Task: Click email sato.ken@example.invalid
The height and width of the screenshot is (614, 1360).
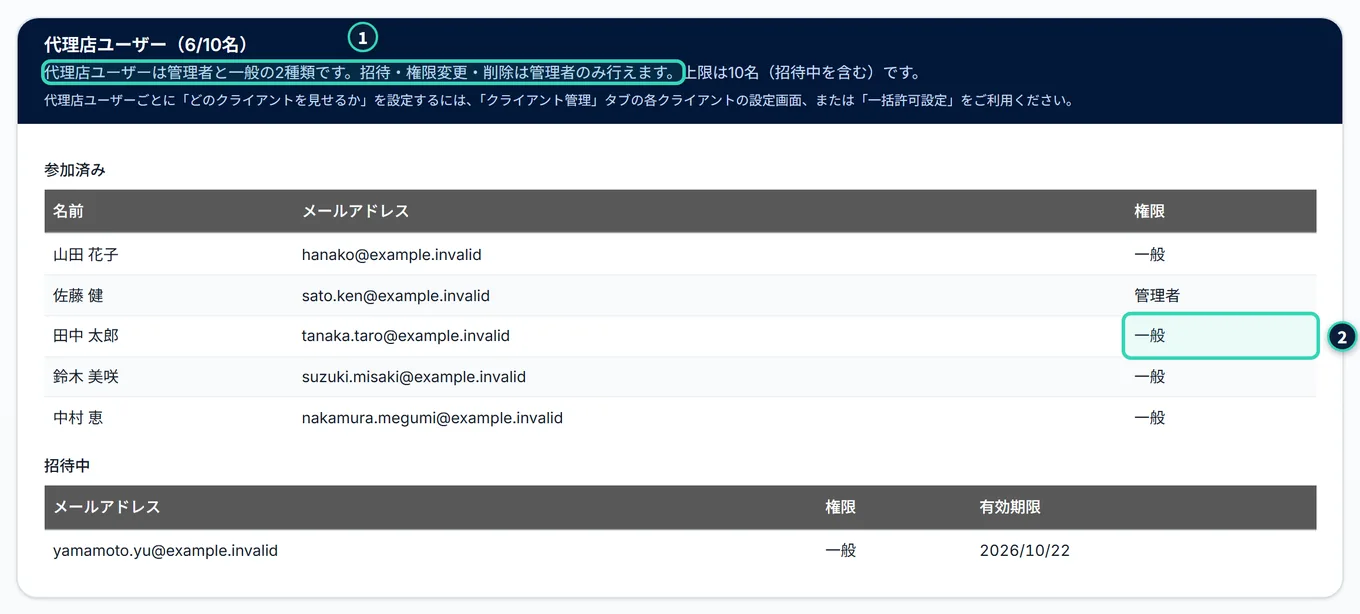Action: pos(396,295)
